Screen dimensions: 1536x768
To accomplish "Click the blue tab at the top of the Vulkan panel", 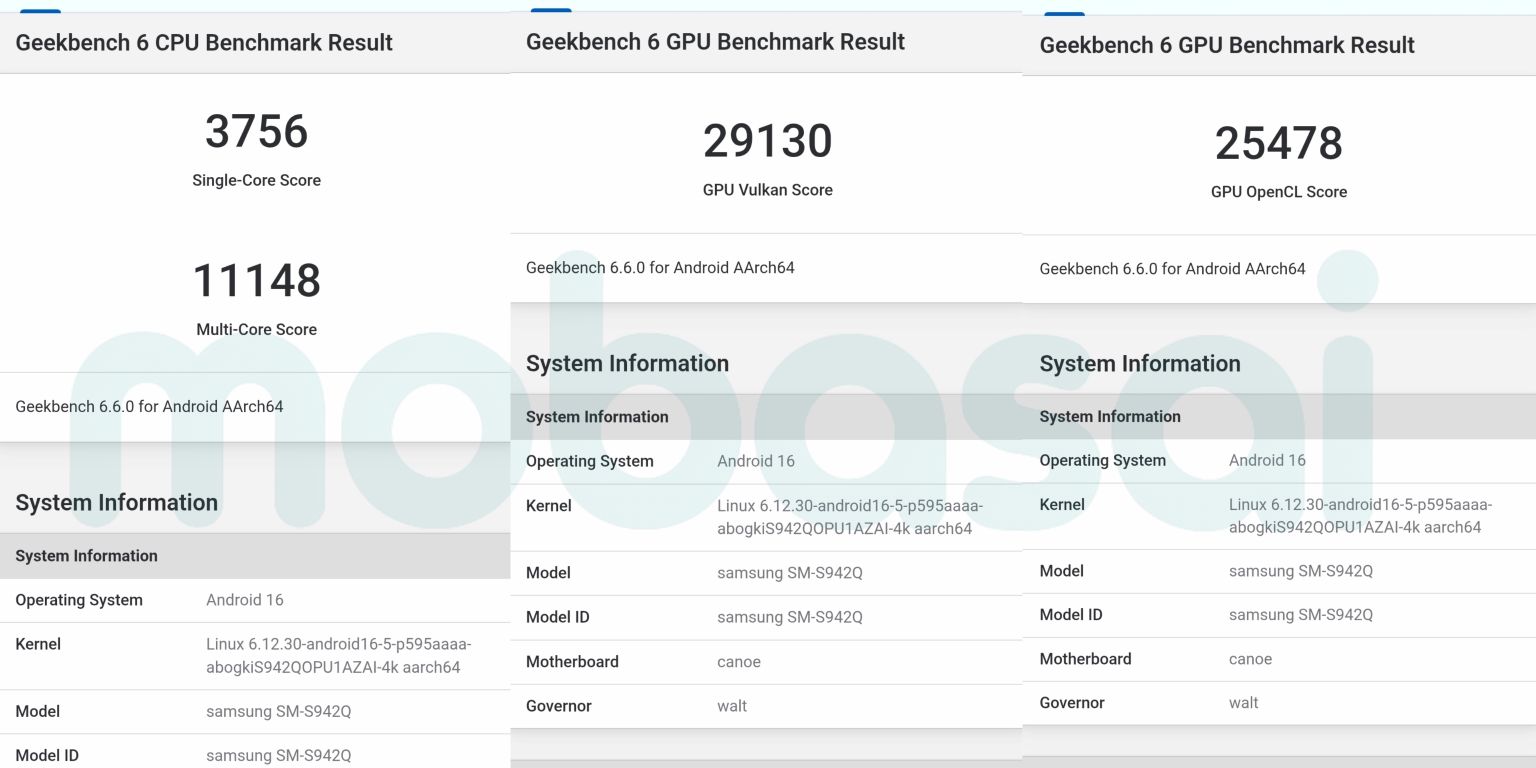I will [x=550, y=11].
